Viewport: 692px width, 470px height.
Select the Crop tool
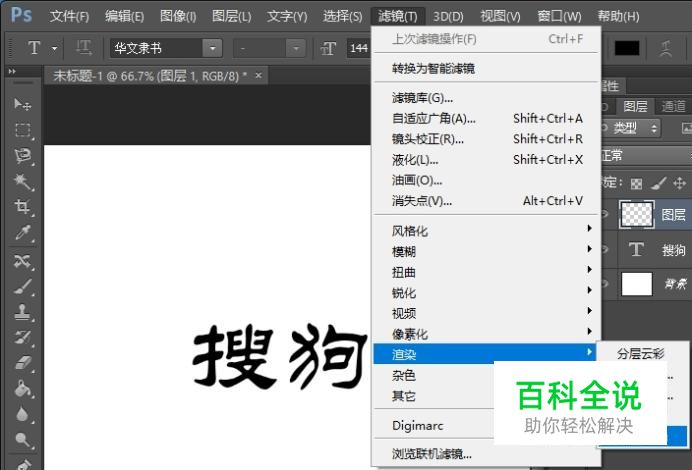(x=22, y=207)
